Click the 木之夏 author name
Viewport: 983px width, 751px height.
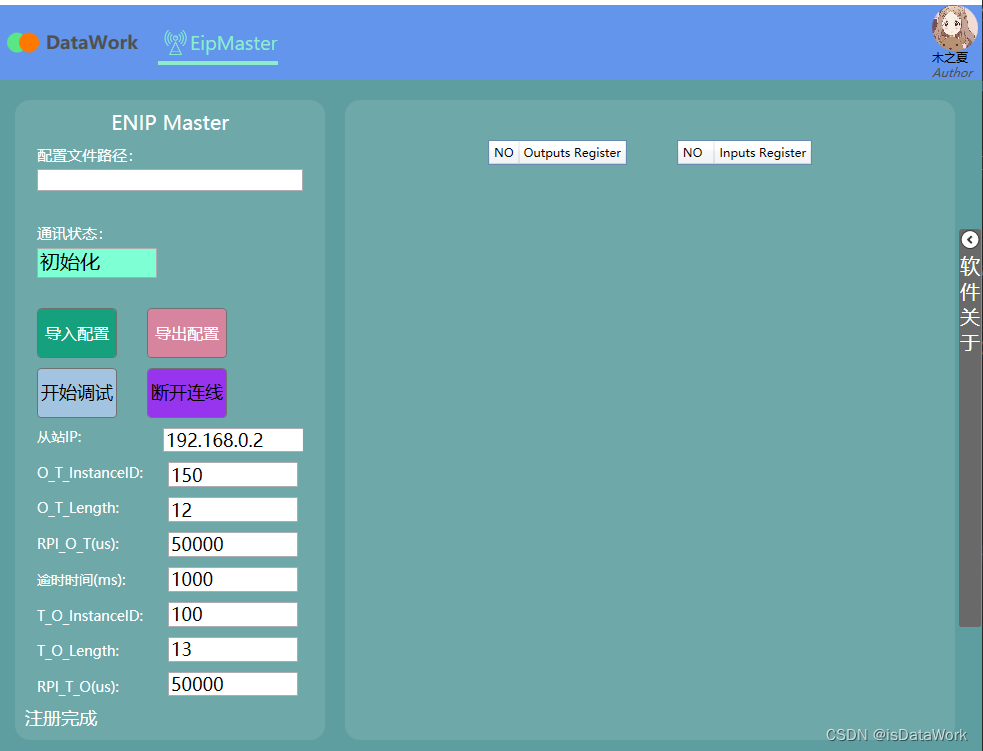click(950, 58)
